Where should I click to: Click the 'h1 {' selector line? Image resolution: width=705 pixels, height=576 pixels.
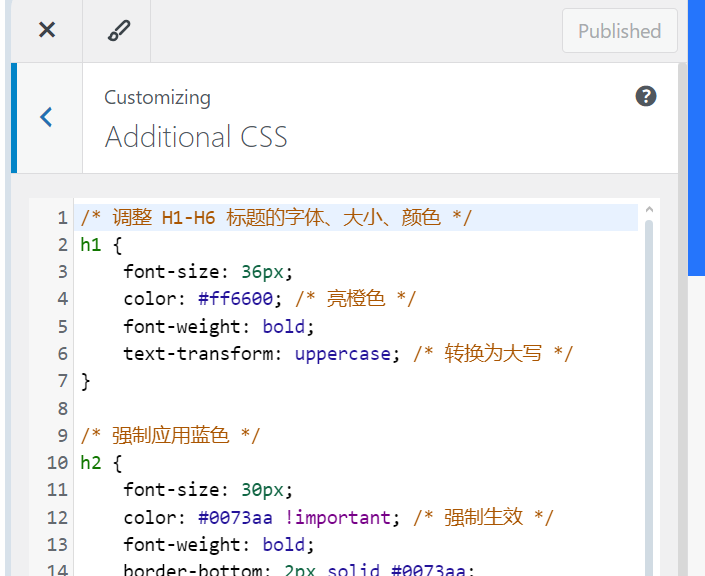click(101, 245)
